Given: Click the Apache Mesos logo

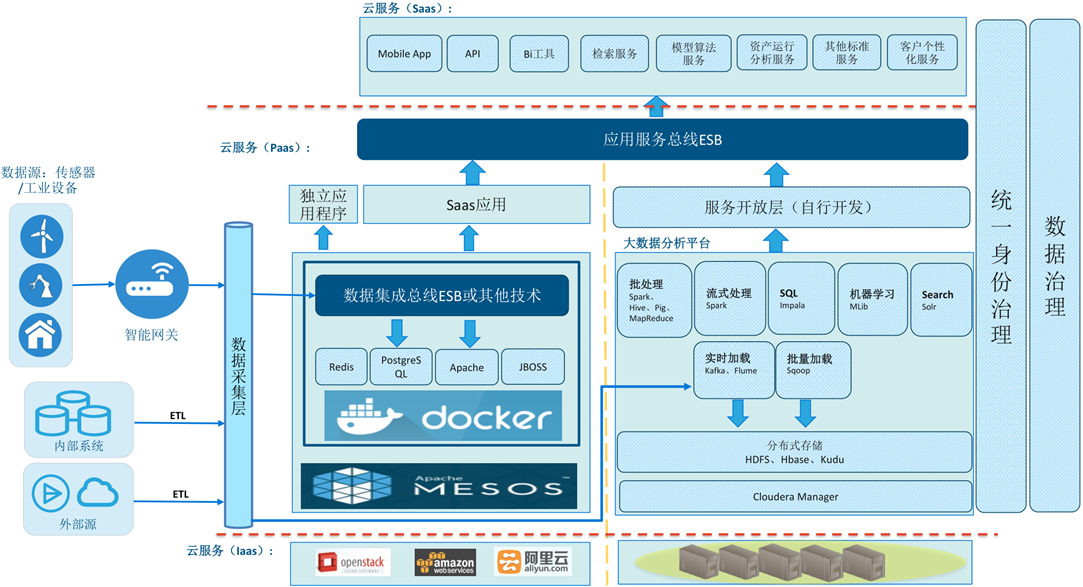Looking at the screenshot, I should click(x=439, y=486).
